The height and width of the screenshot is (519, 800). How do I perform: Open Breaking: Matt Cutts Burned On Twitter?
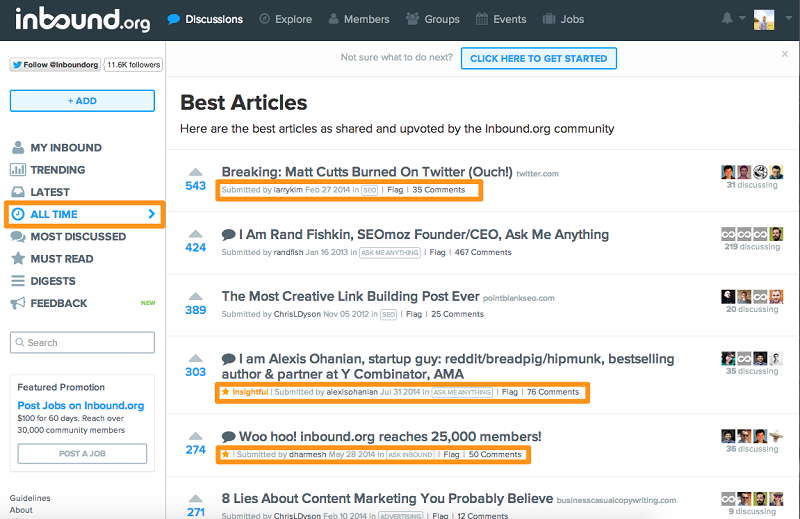click(x=367, y=172)
